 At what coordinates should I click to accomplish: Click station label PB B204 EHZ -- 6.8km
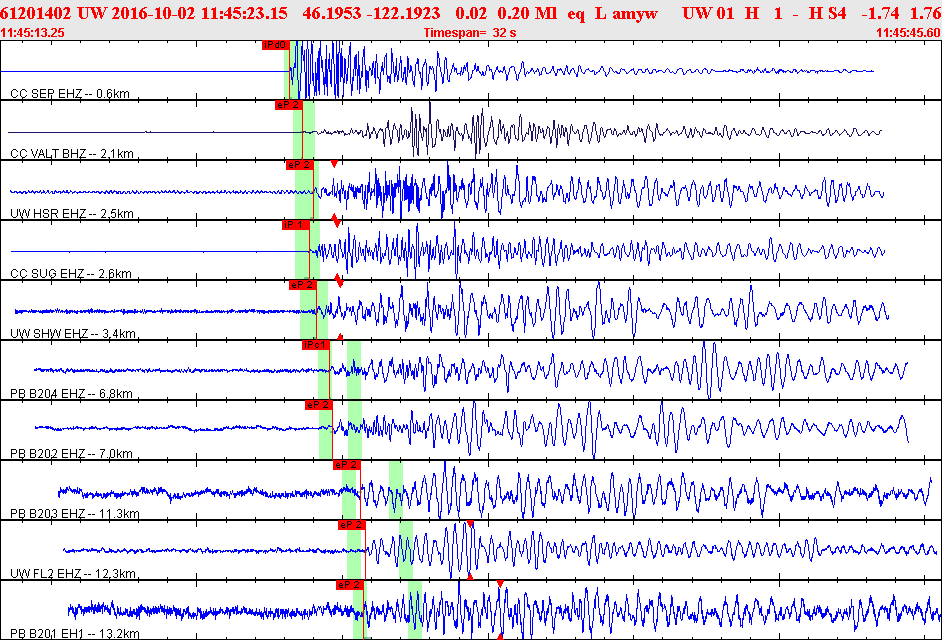pyautogui.click(x=71, y=394)
